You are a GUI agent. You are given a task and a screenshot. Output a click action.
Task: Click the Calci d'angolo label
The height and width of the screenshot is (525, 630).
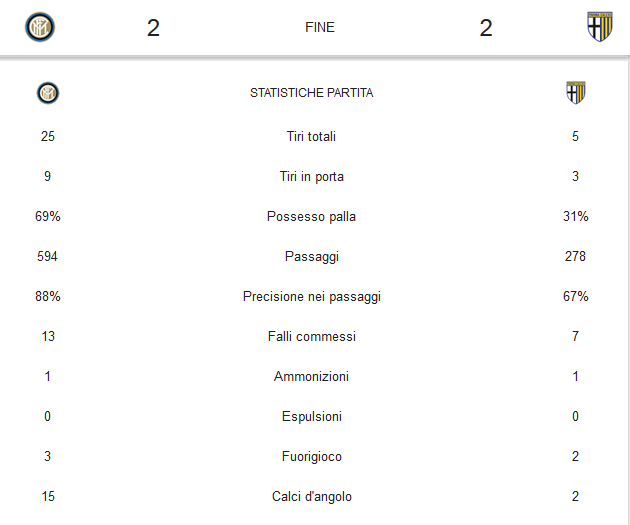point(312,496)
